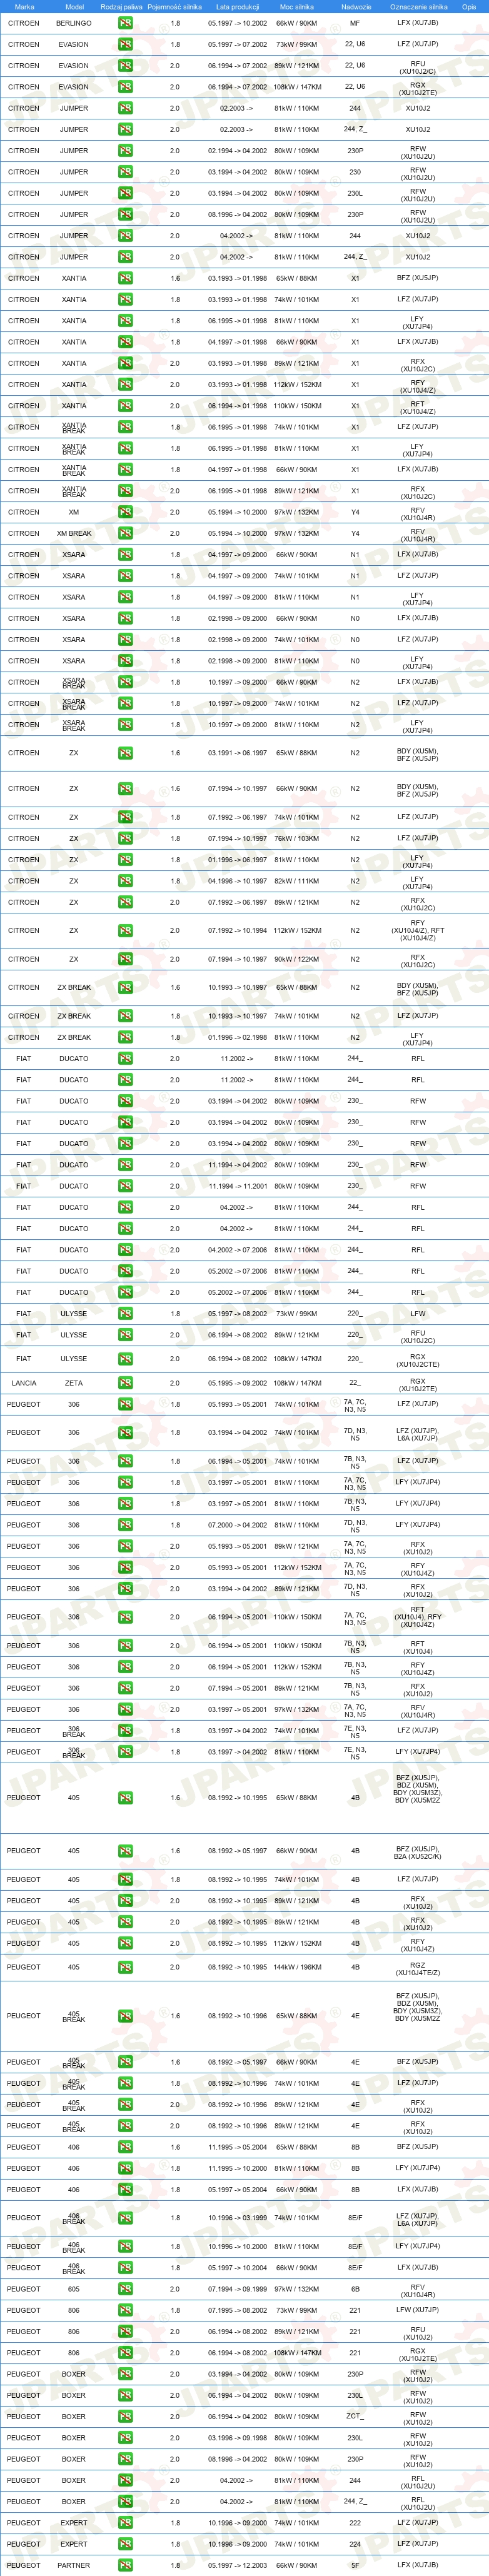This screenshot has width=489, height=2576.
Task: Click the ZCT_ body code cell
Action: click(355, 2416)
